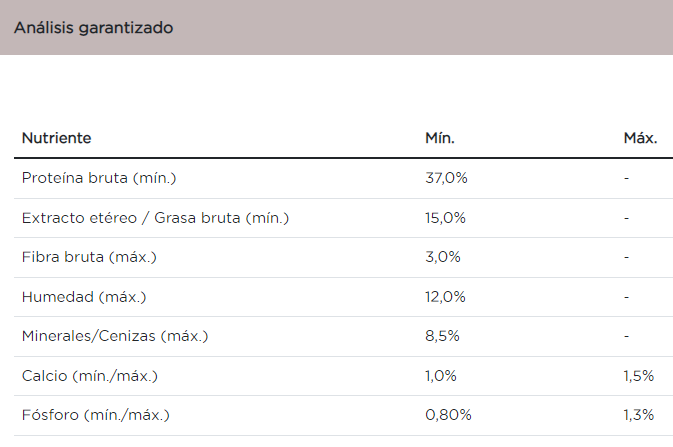The image size is (673, 447).
Task: Select Extracto etéreo / Grasa bruta label
Action: click(x=156, y=217)
